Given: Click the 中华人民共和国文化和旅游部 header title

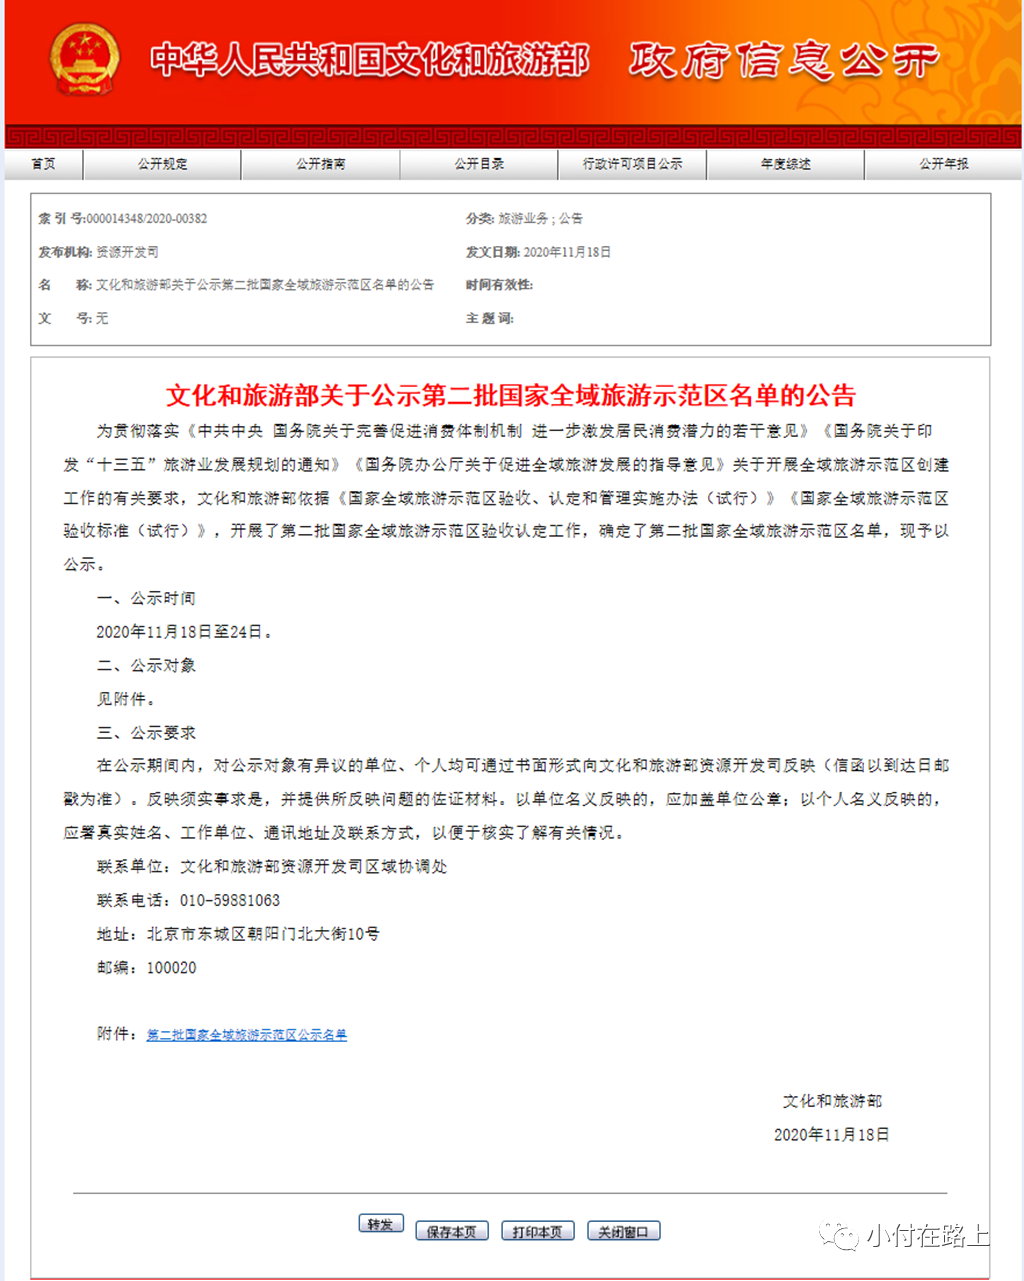Looking at the screenshot, I should click(x=370, y=60).
